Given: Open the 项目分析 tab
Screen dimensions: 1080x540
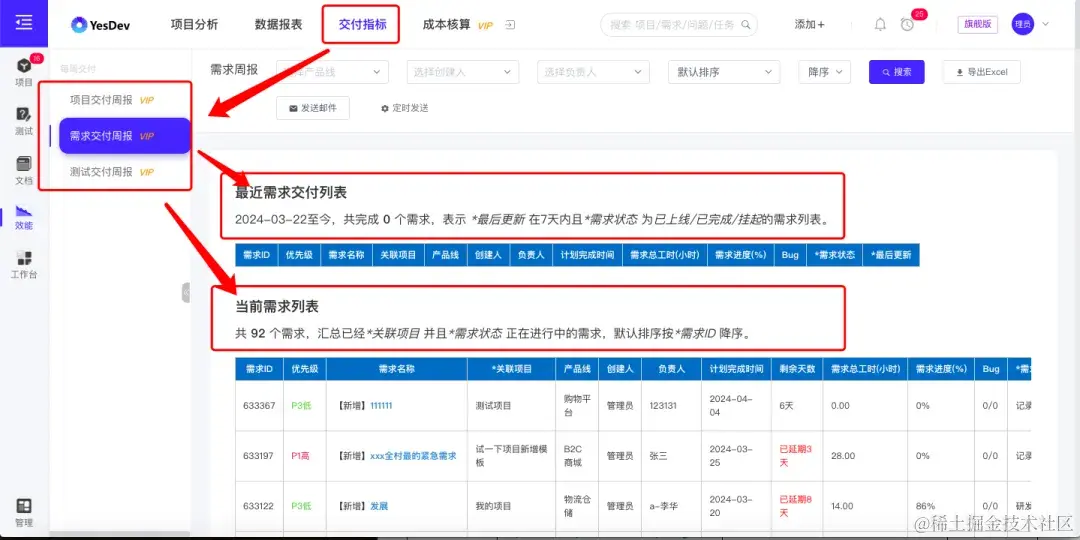Looking at the screenshot, I should click(194, 25).
